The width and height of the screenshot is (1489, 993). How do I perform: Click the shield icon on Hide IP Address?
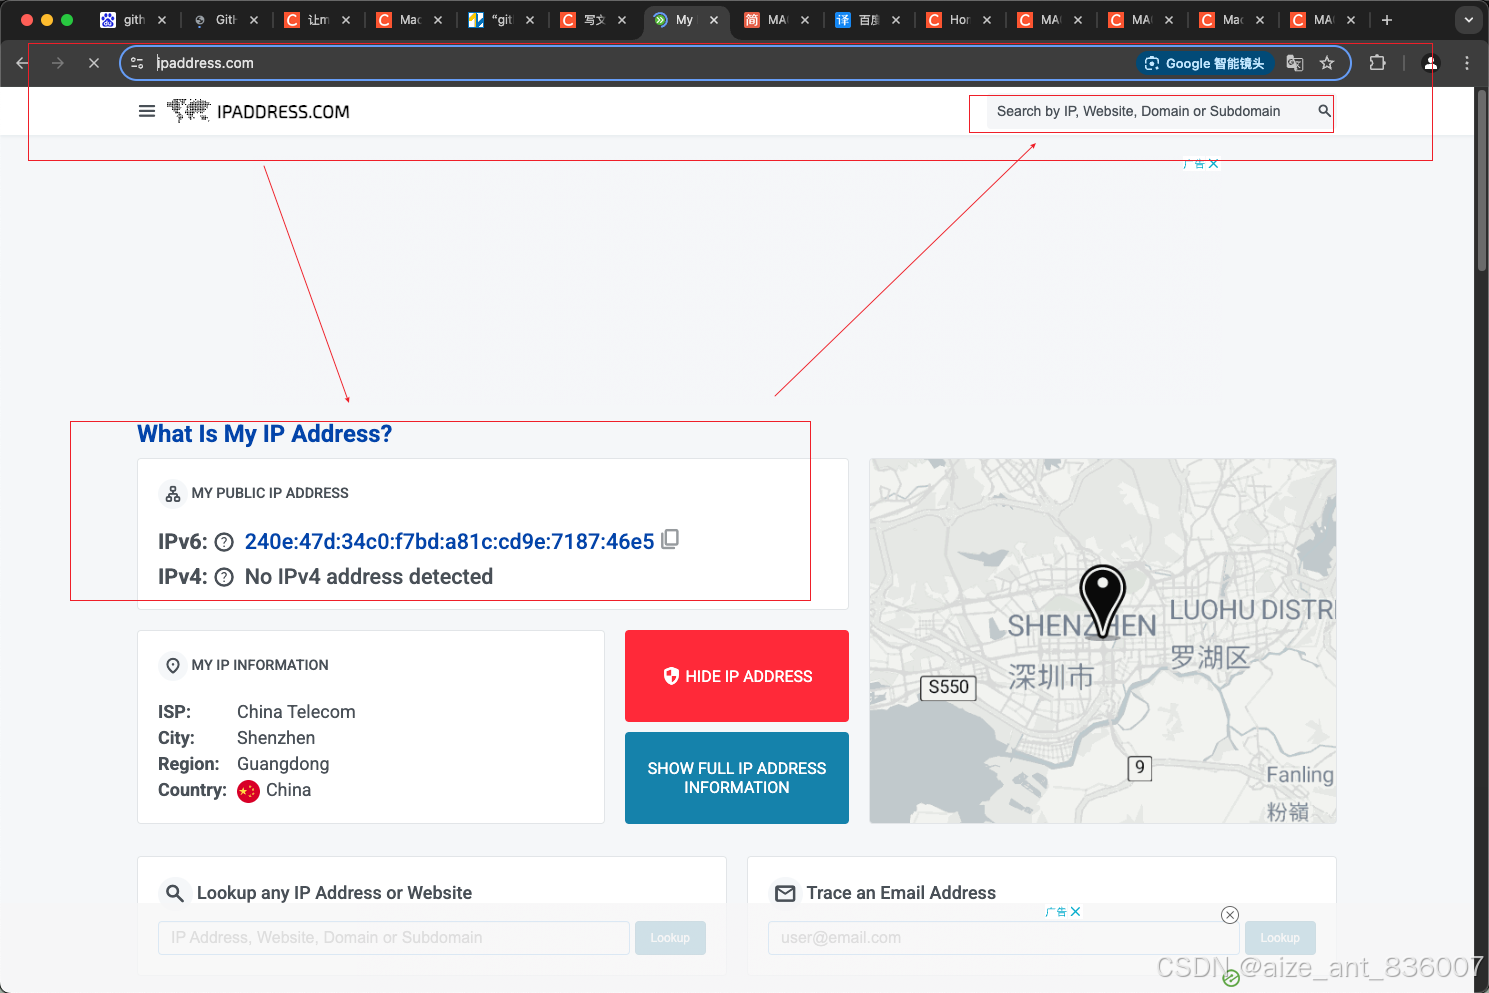pos(671,676)
